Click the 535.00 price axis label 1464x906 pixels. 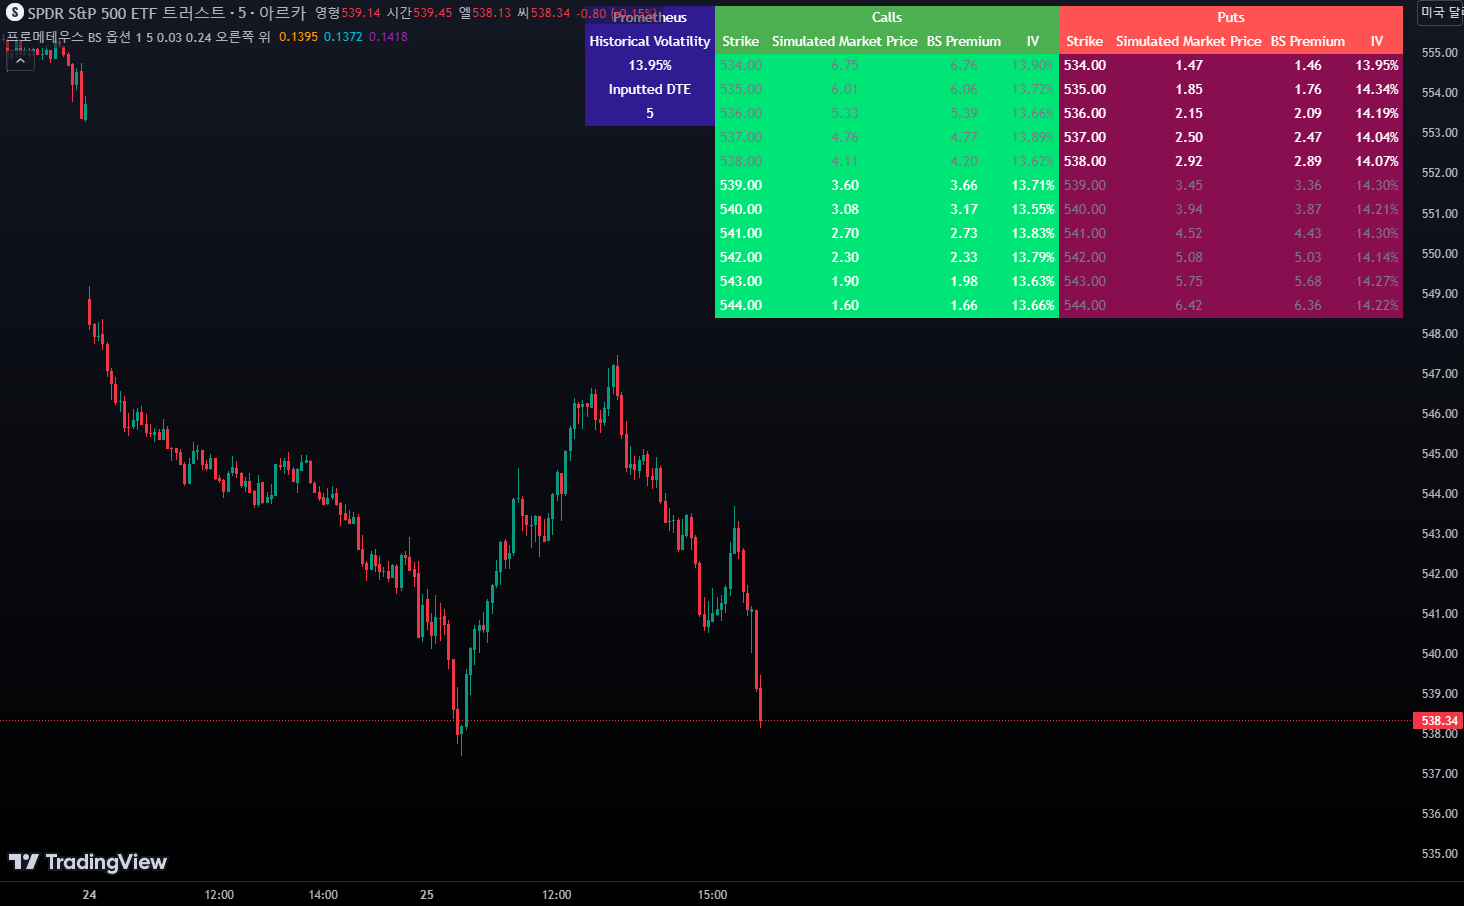1440,854
